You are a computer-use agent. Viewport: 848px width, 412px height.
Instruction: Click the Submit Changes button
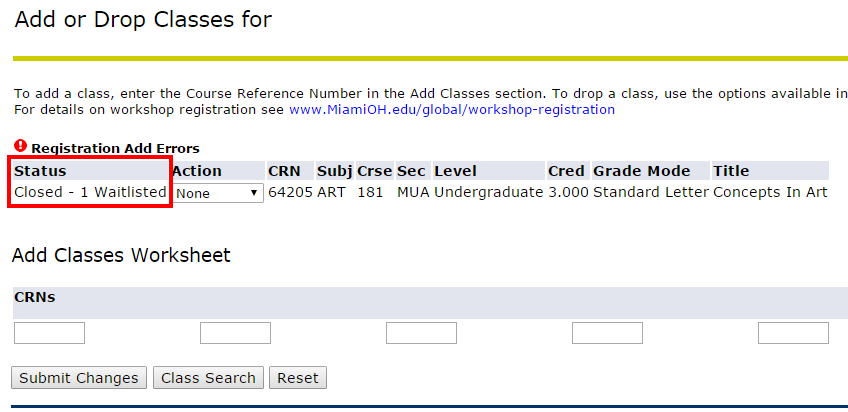coord(79,377)
